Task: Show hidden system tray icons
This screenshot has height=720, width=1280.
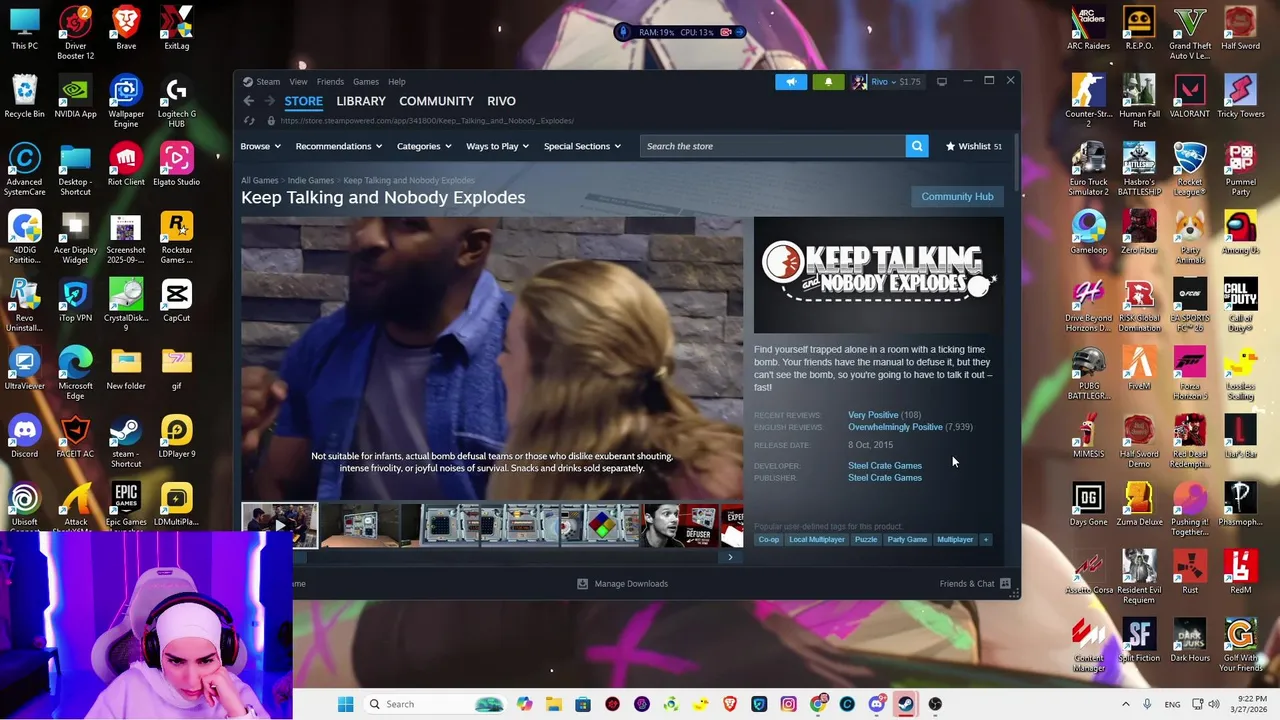Action: (x=1125, y=704)
